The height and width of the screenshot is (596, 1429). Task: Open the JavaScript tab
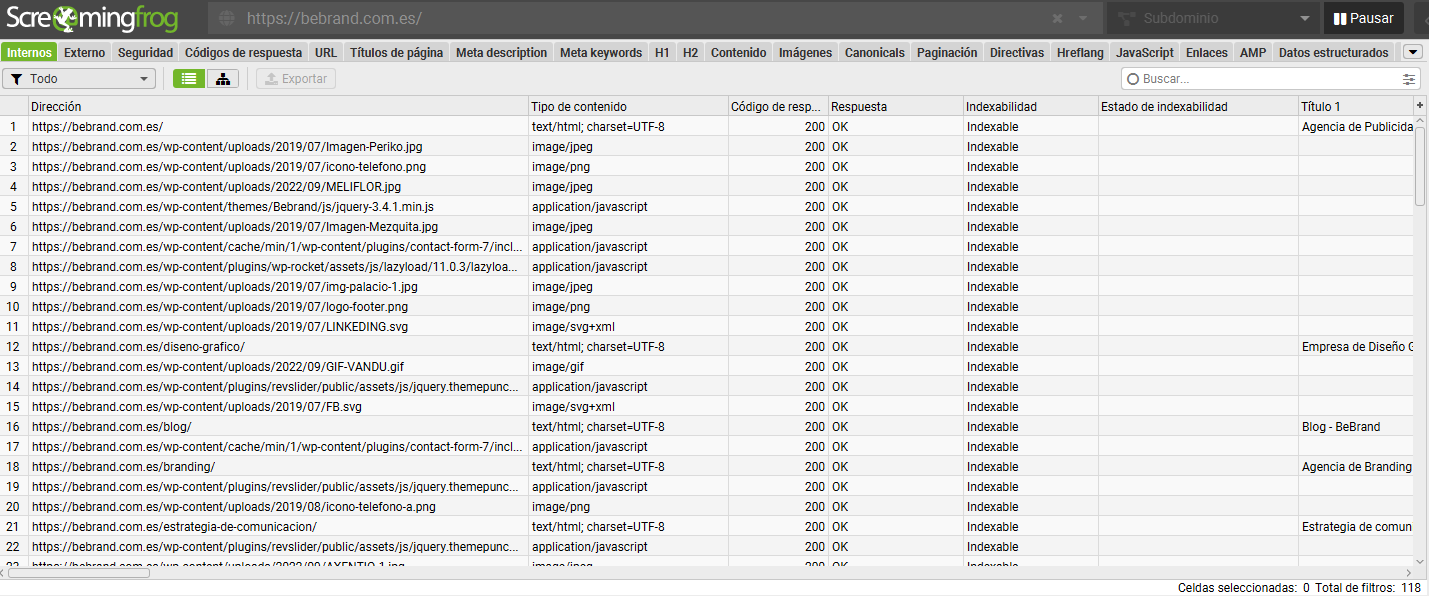point(1144,53)
